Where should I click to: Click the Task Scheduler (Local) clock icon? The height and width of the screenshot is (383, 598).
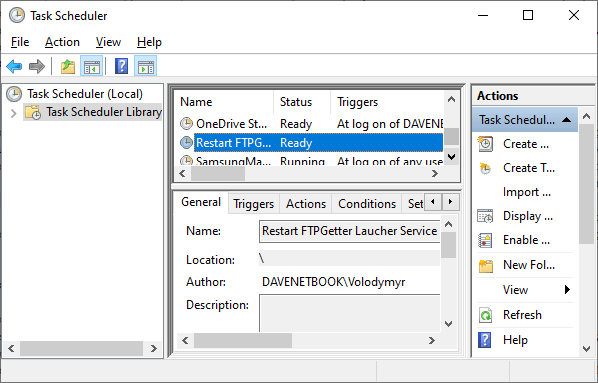click(14, 94)
